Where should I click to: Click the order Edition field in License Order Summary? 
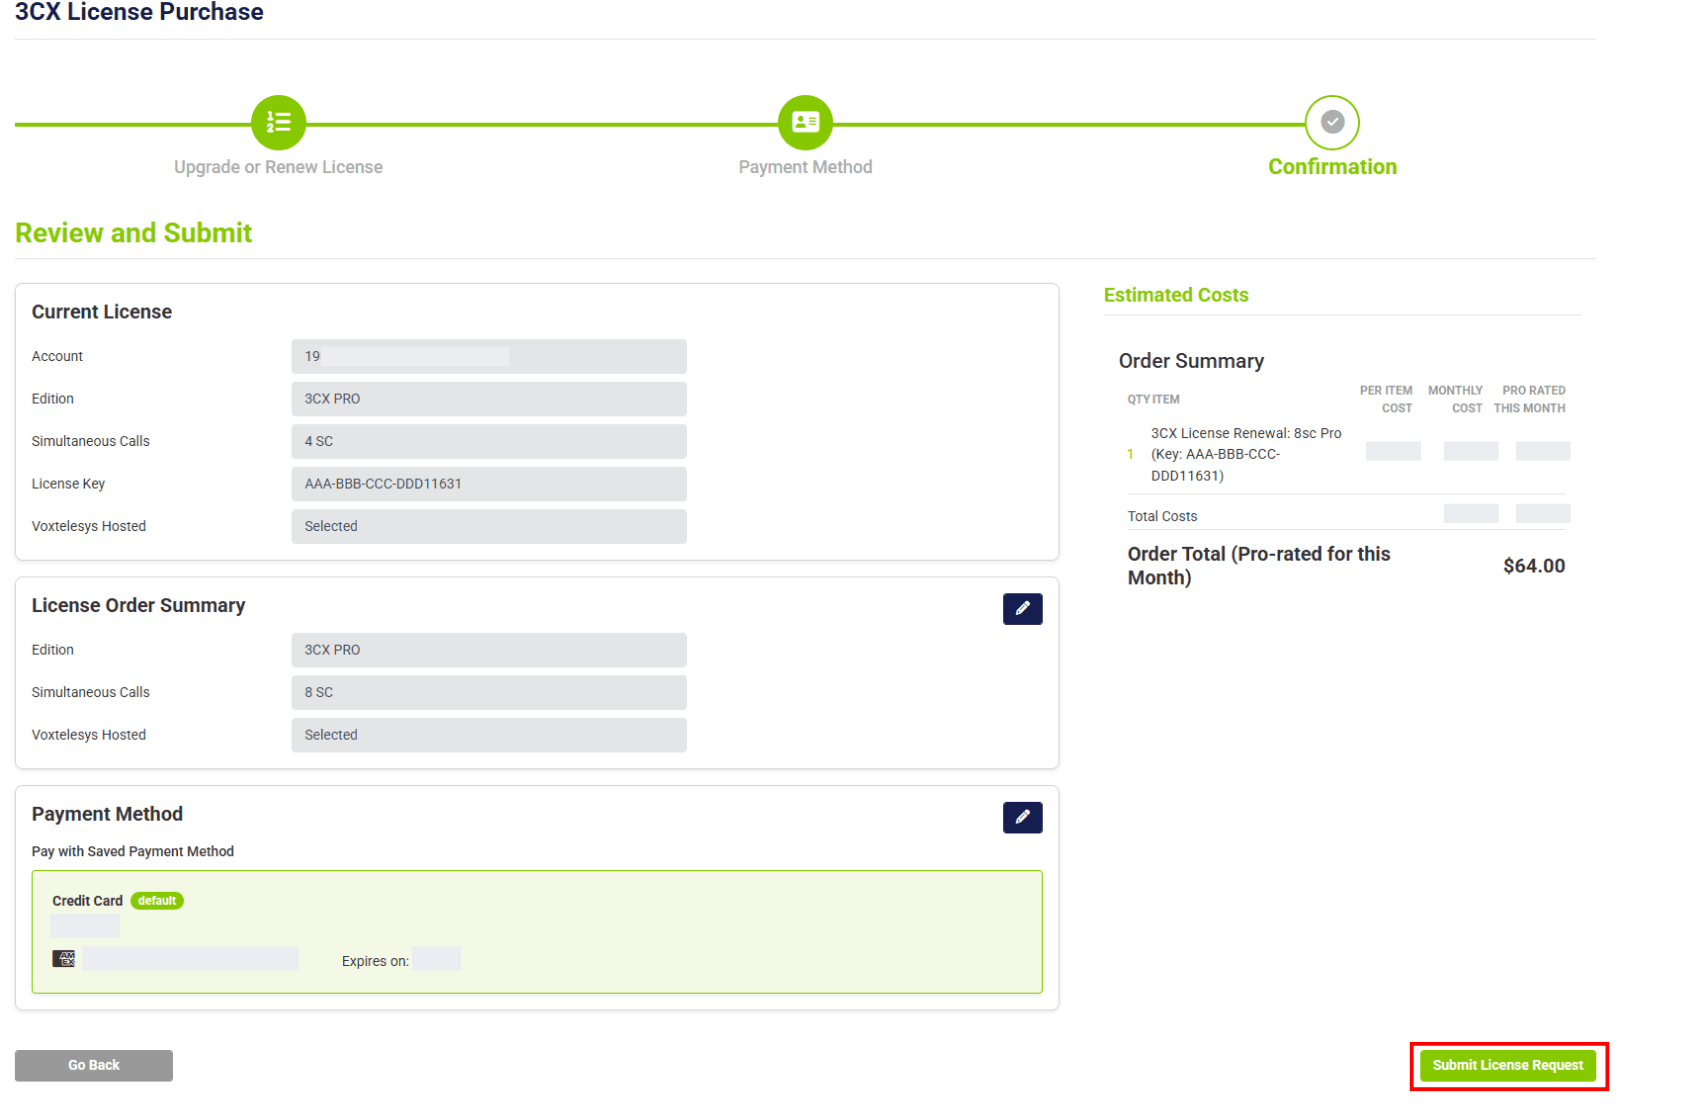coord(489,650)
